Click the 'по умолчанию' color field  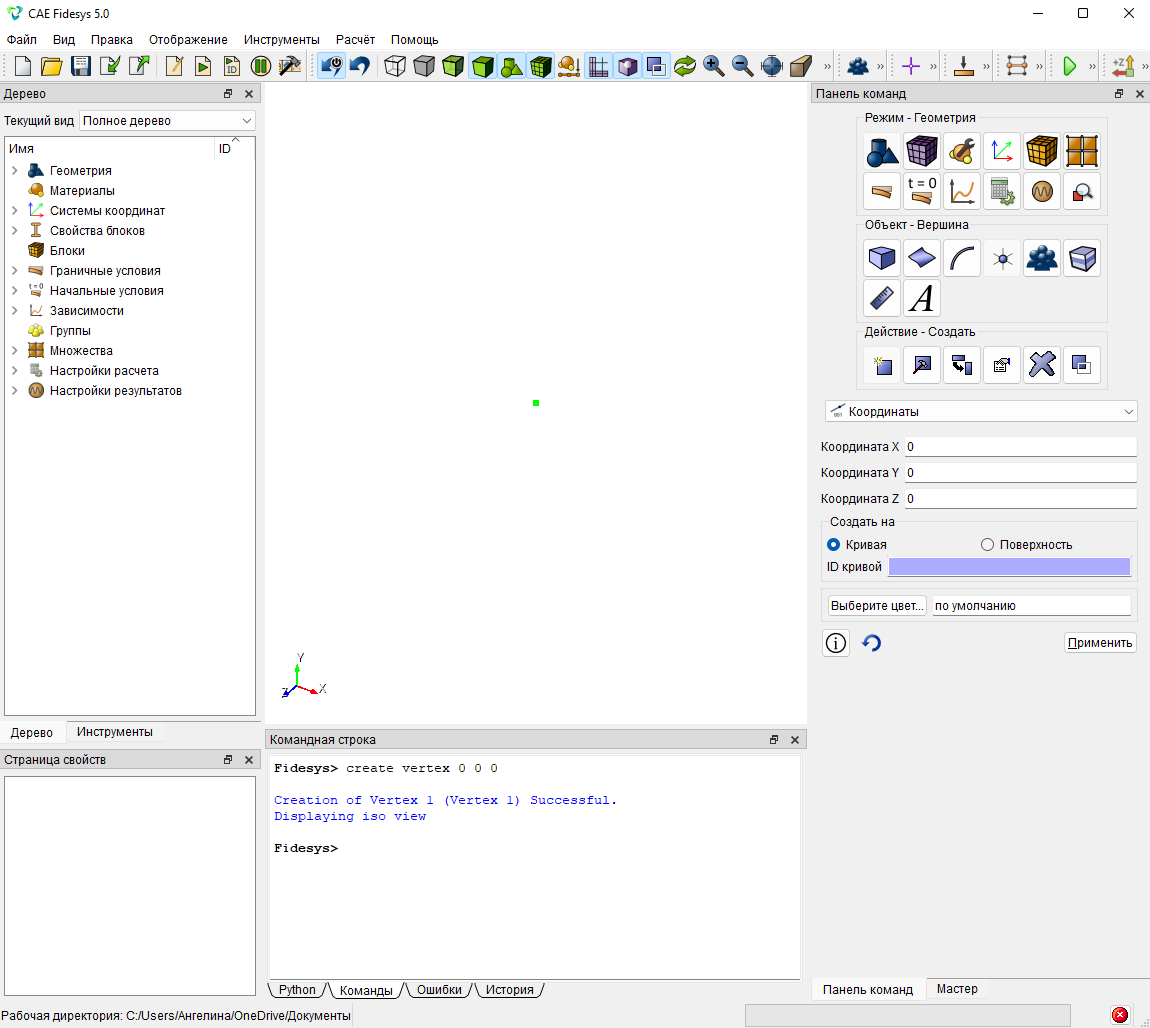[x=1031, y=606]
